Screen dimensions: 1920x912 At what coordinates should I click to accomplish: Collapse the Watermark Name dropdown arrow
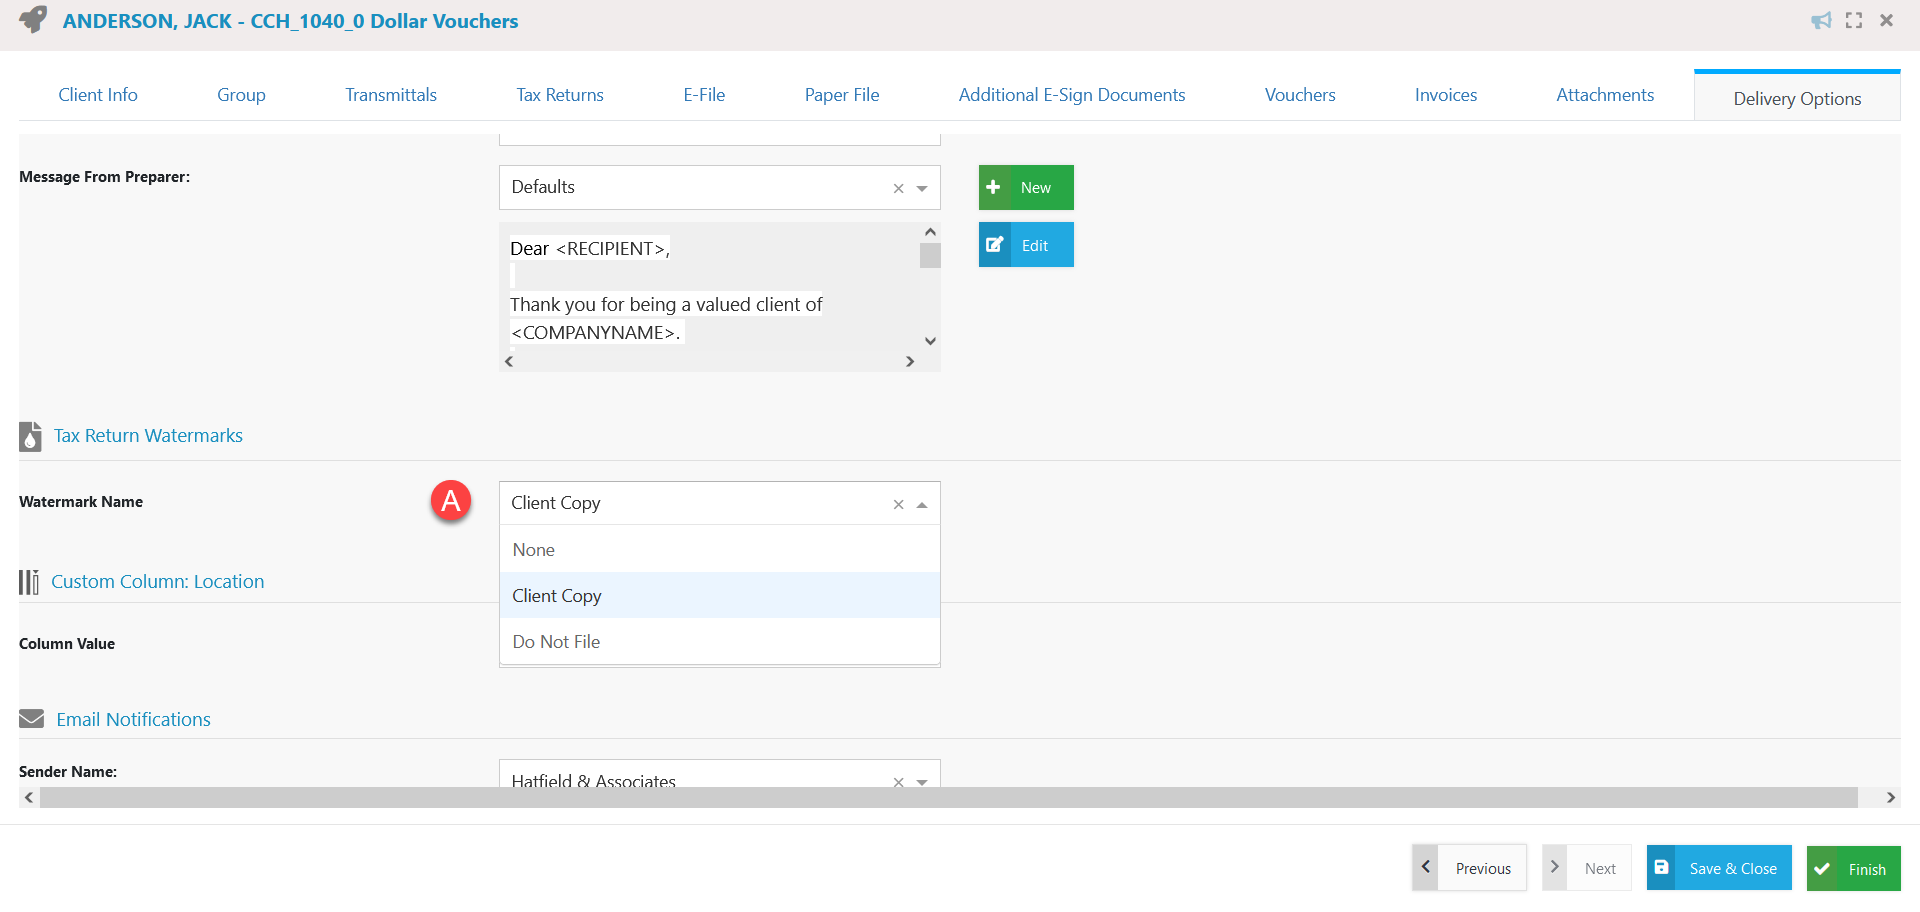click(x=922, y=504)
